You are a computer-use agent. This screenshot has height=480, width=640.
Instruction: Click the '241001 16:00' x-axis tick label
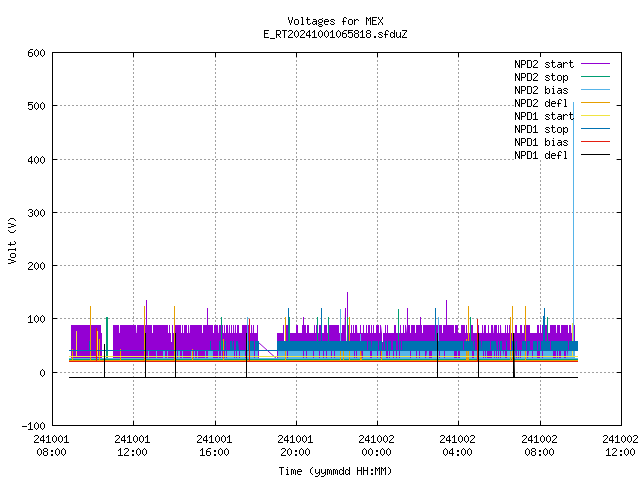tap(214, 446)
